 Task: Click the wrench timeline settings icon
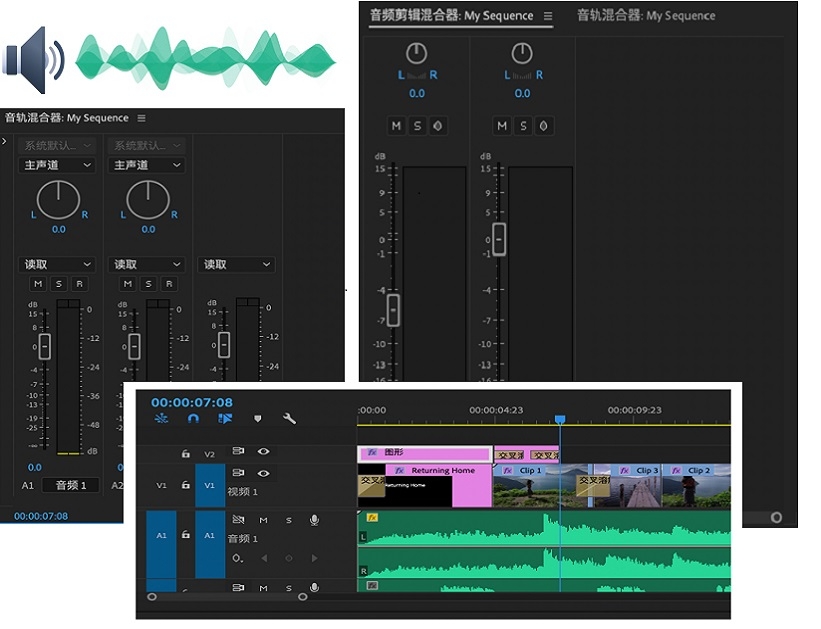[289, 418]
